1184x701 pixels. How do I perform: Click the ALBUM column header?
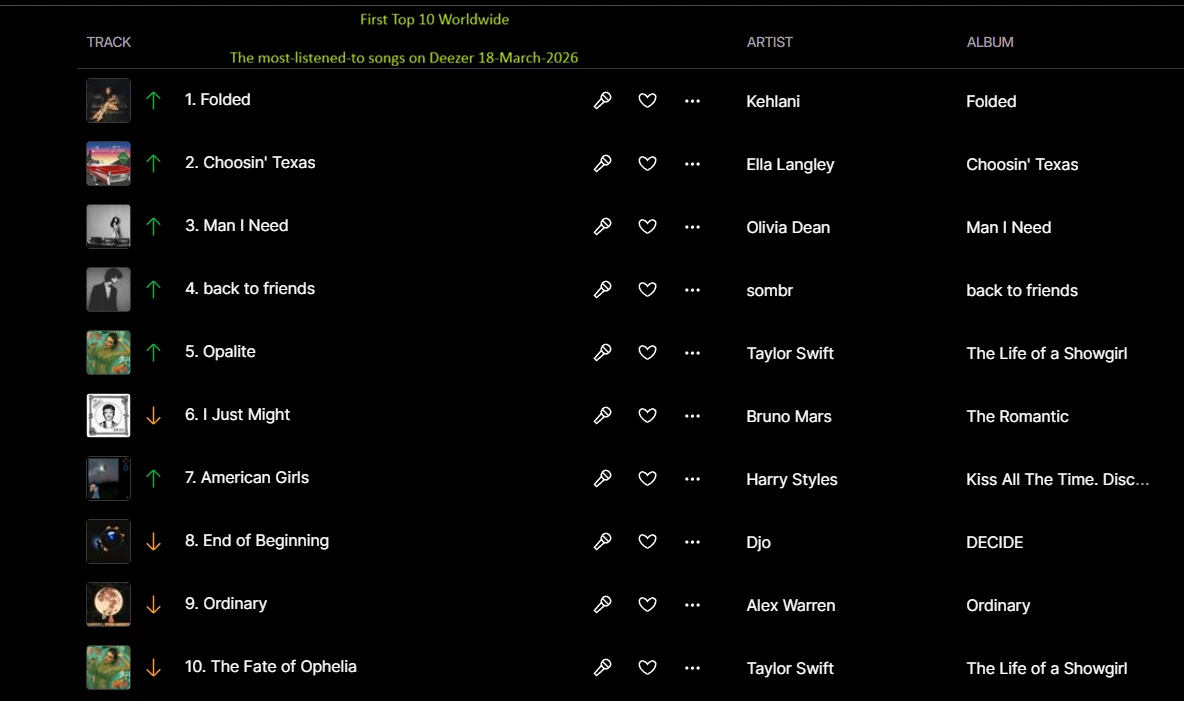tap(989, 42)
